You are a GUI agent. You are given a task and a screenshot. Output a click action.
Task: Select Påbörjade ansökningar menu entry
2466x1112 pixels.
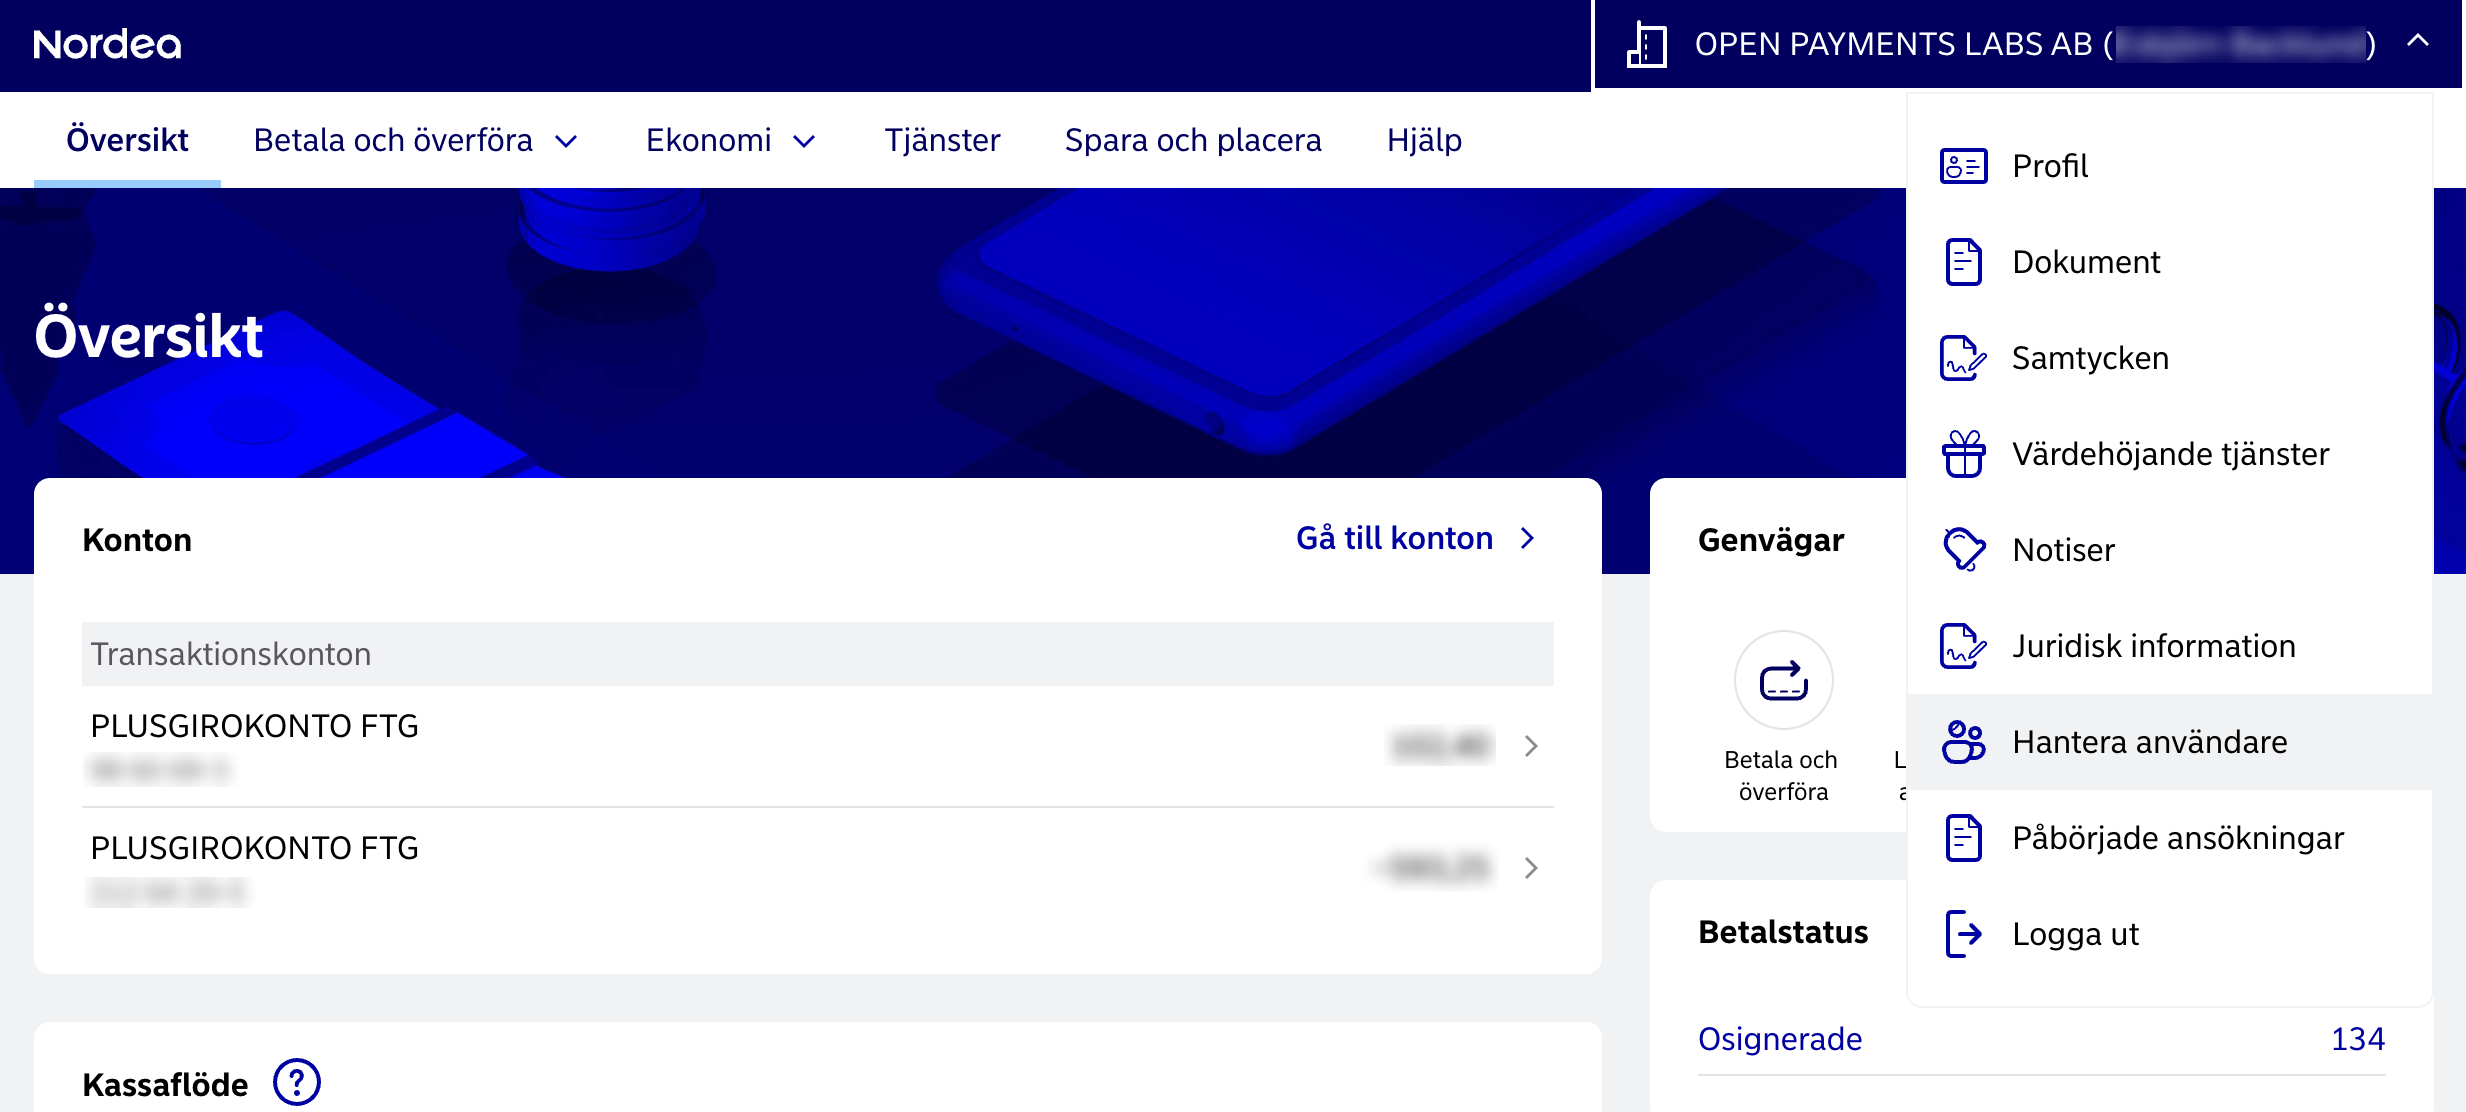[2177, 838]
